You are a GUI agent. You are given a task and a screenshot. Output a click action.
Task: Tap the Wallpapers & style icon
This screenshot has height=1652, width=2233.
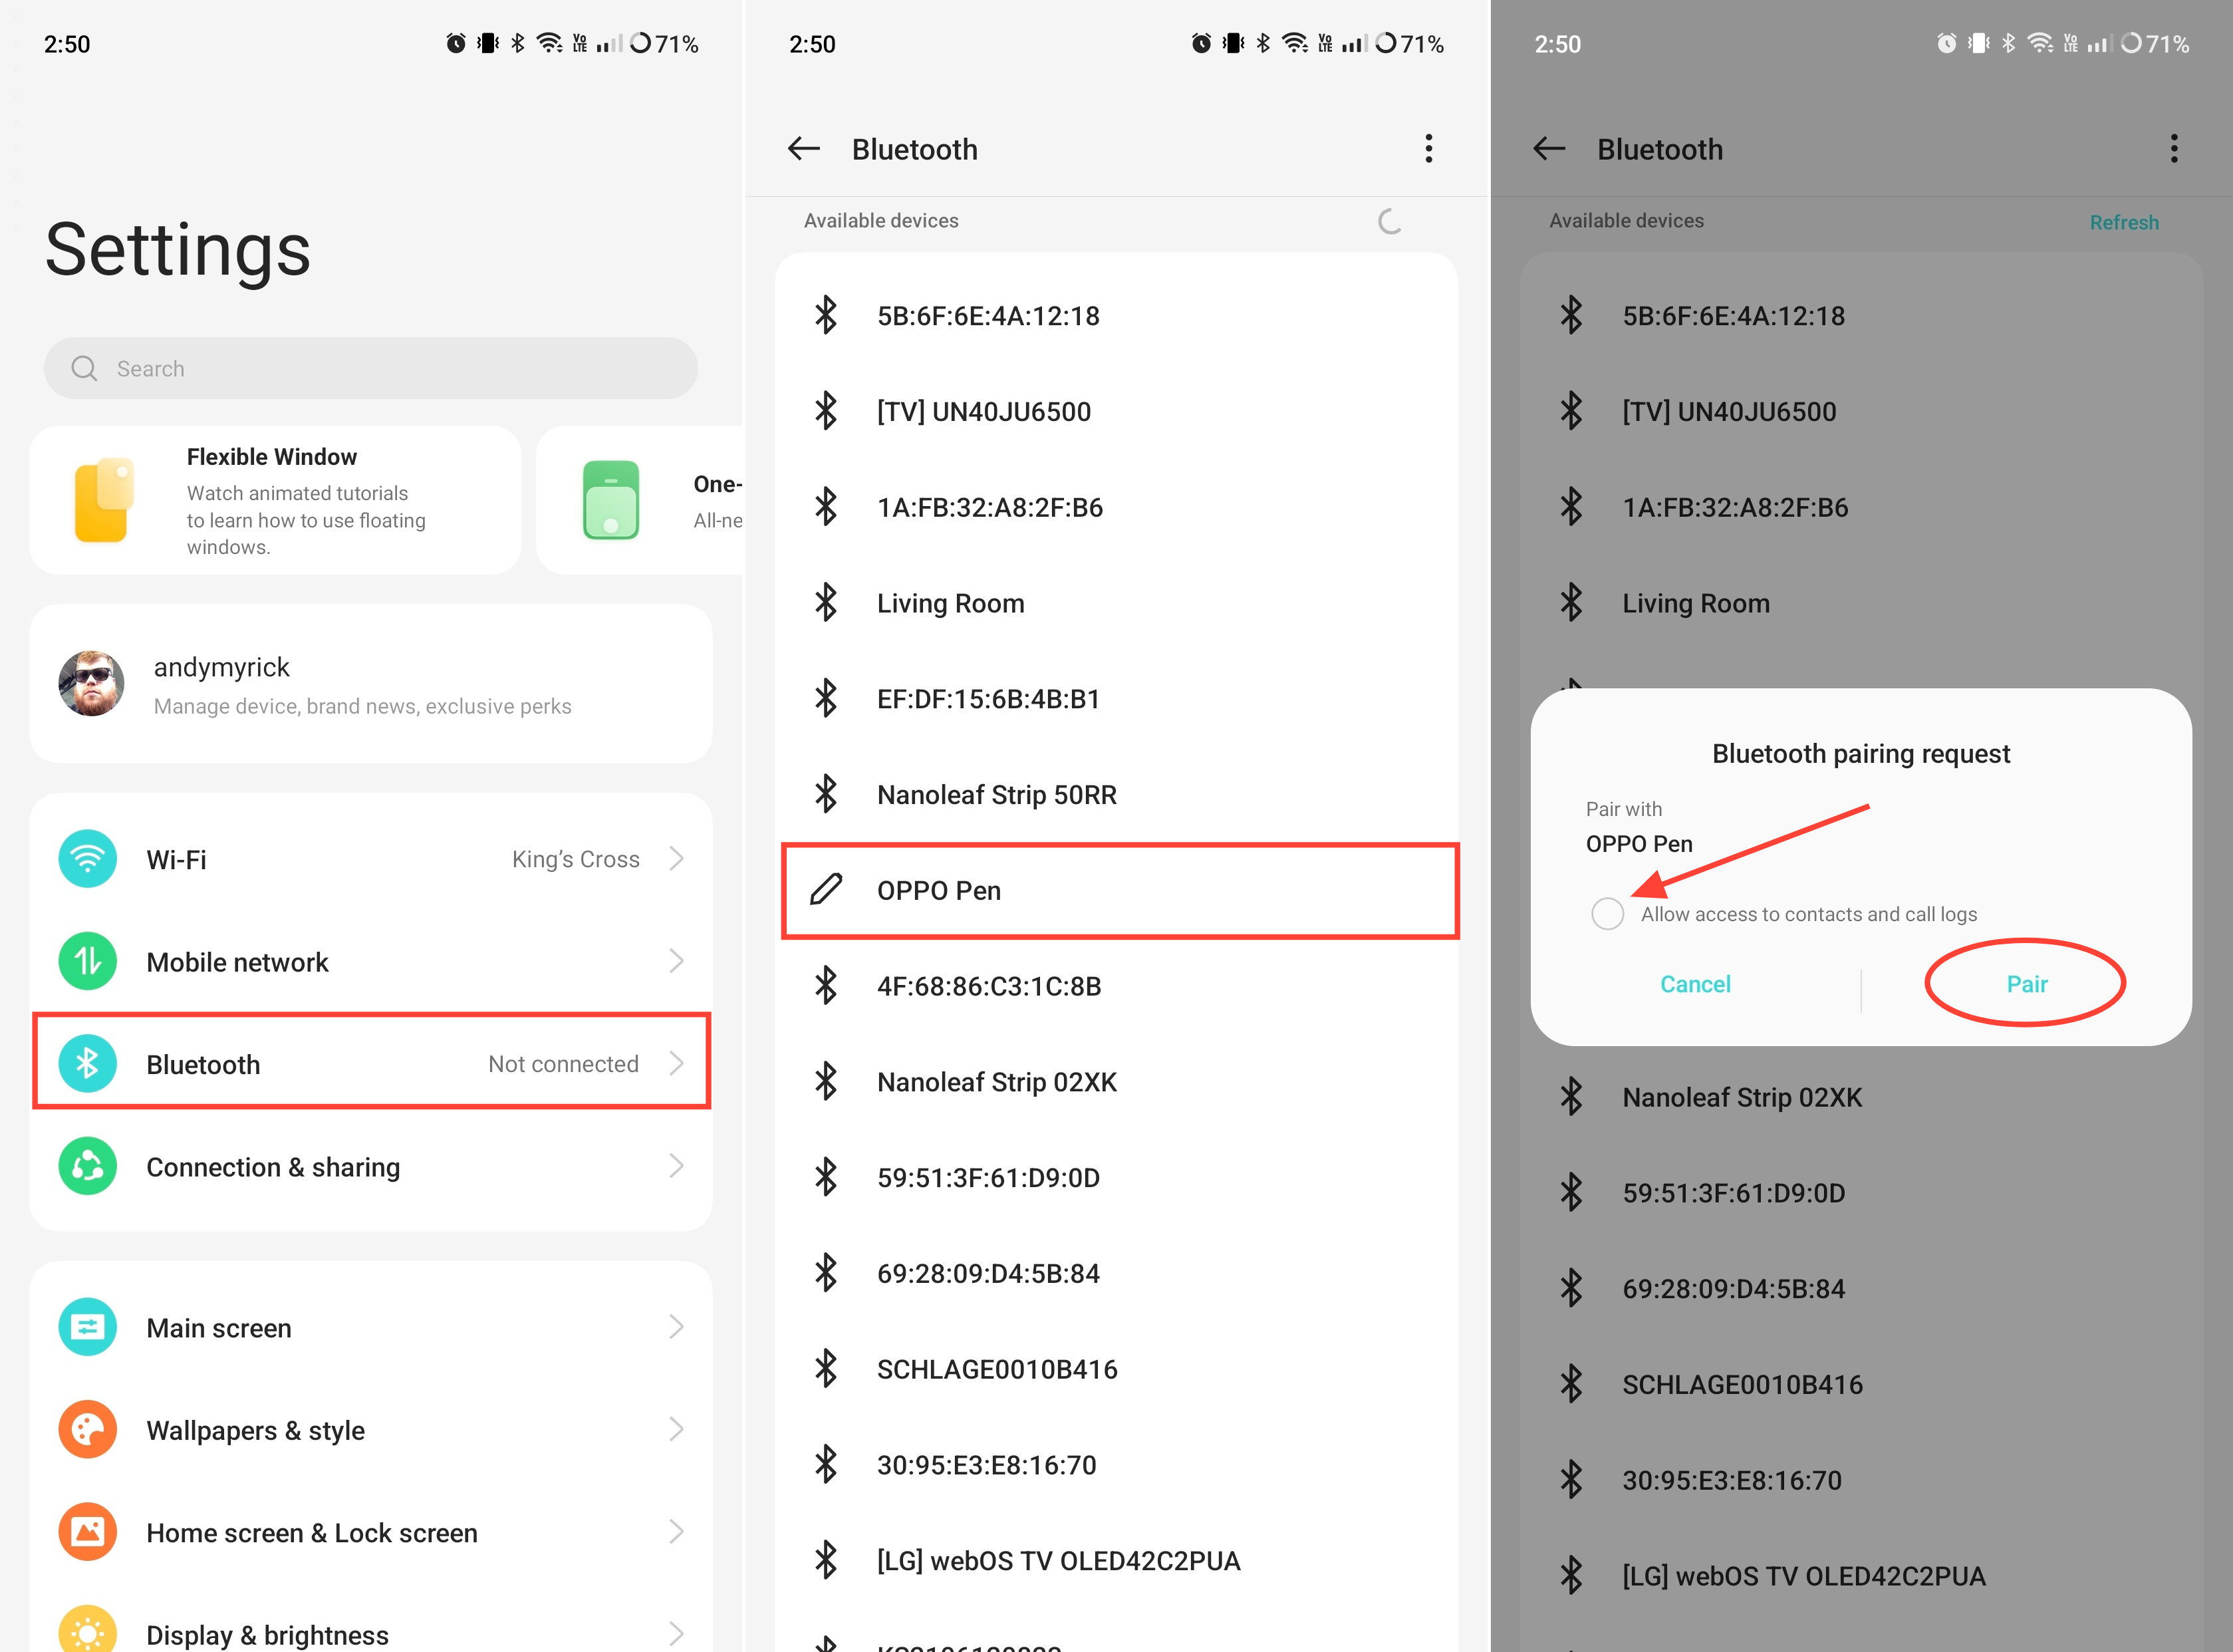(88, 1430)
